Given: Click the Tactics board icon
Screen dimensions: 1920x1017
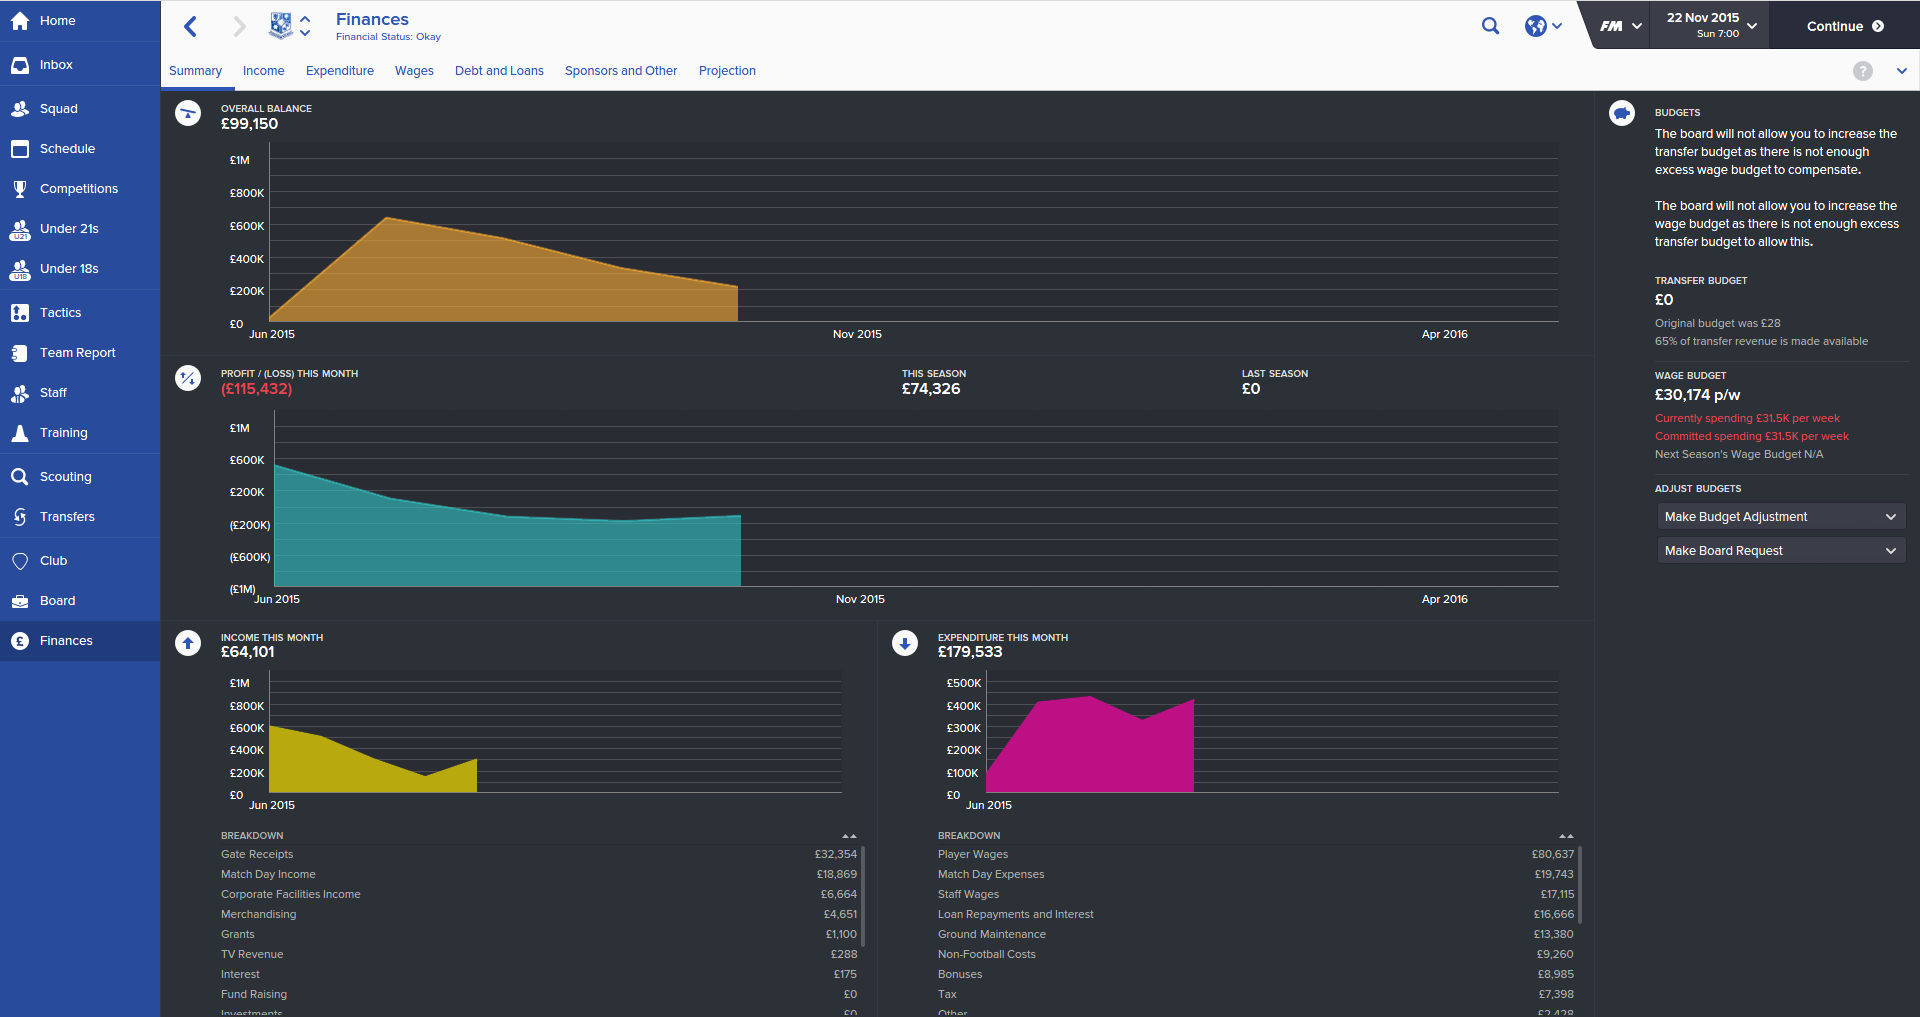Looking at the screenshot, I should point(20,313).
